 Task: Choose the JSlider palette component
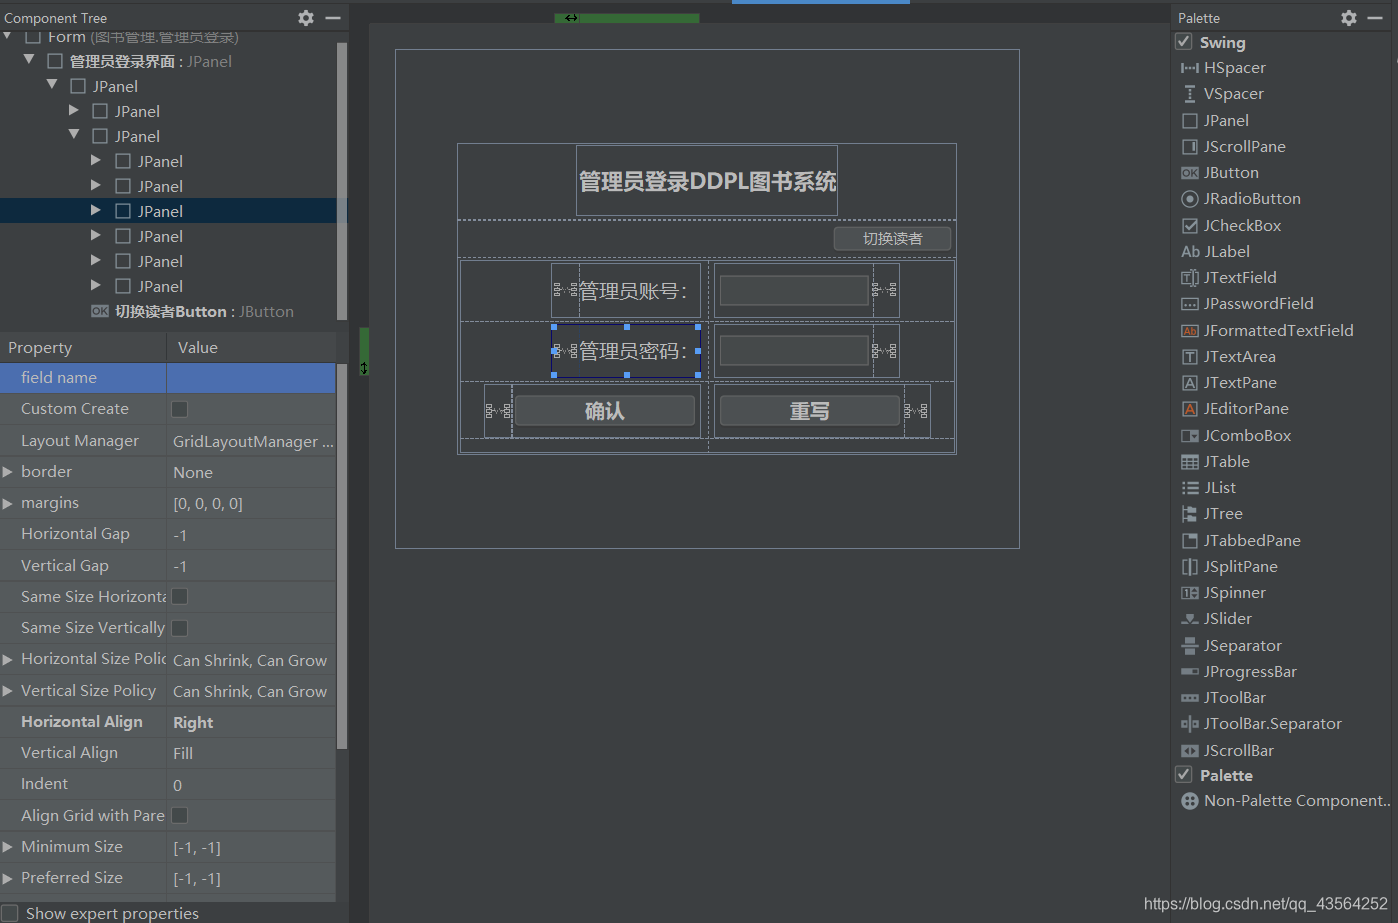pyautogui.click(x=1216, y=619)
